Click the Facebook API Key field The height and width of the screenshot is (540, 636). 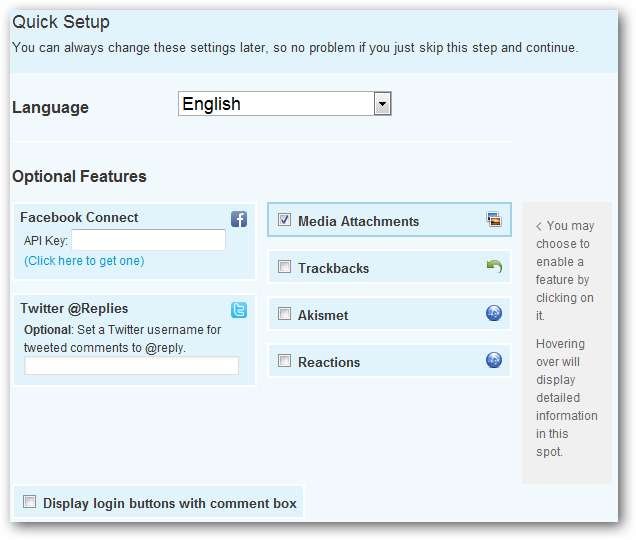point(148,240)
